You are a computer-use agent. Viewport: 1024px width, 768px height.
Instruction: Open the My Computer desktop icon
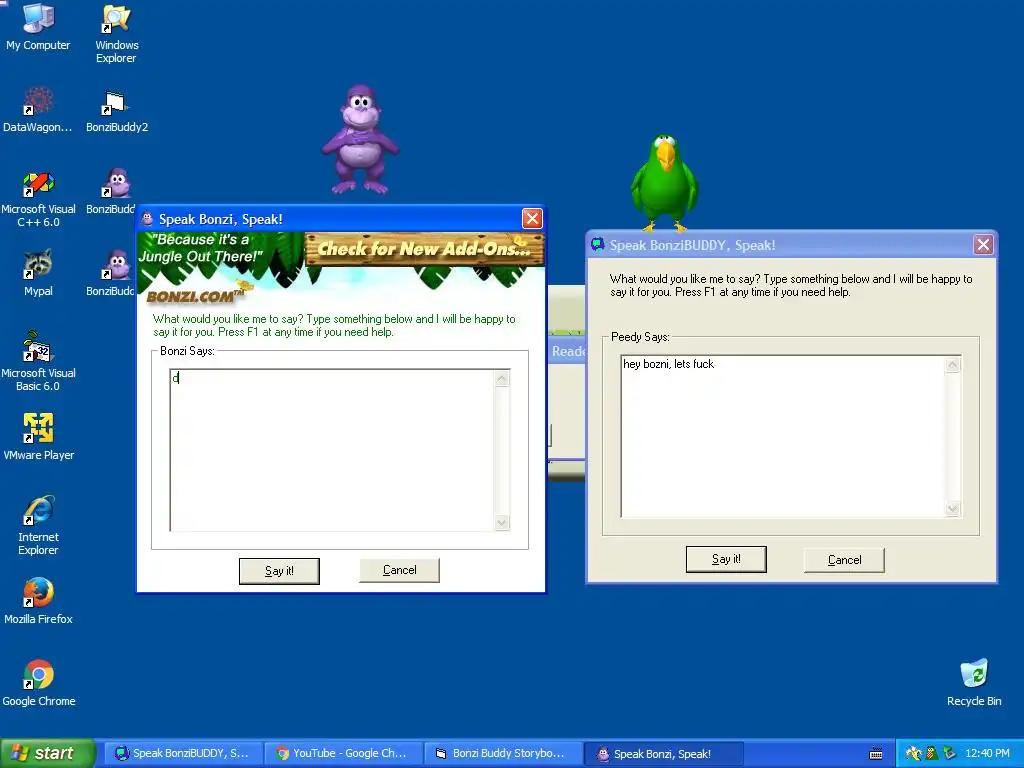coord(38,27)
